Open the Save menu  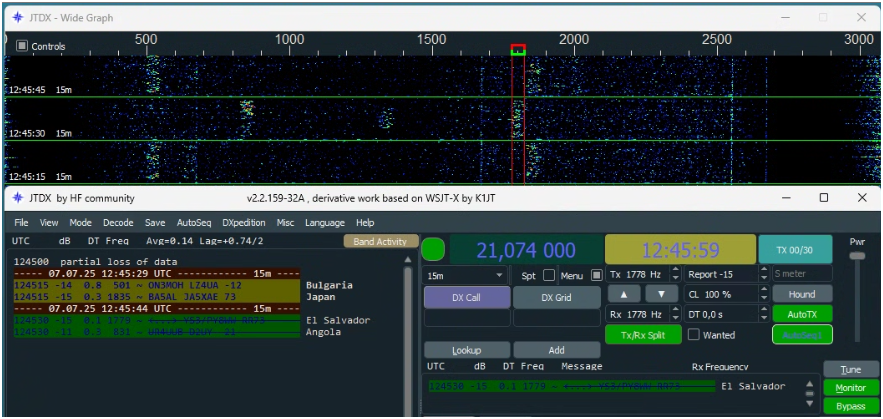(x=155, y=222)
